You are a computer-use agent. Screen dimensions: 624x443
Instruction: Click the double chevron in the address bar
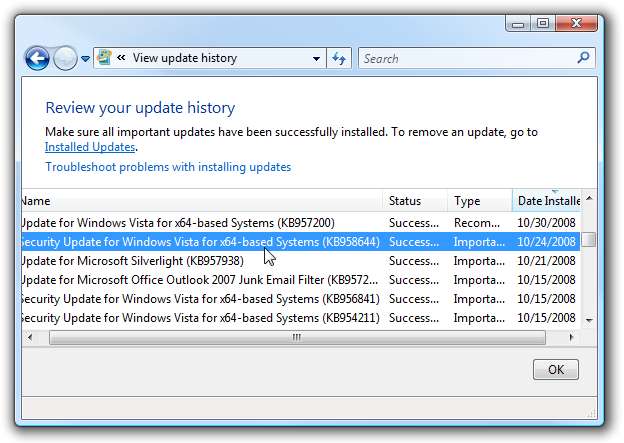(x=121, y=58)
